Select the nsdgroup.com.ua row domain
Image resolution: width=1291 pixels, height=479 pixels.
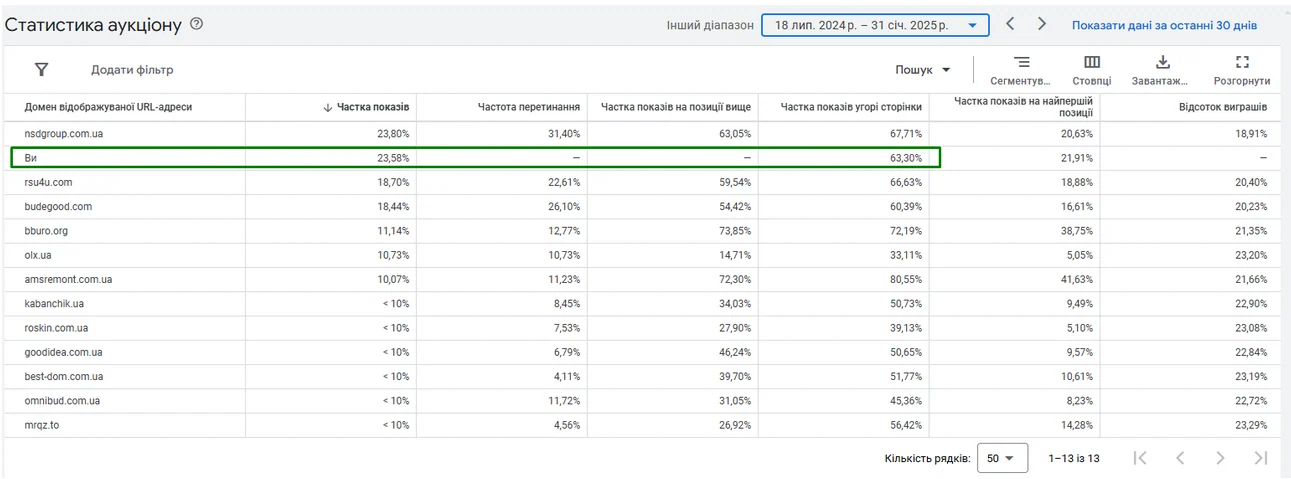click(x=66, y=133)
